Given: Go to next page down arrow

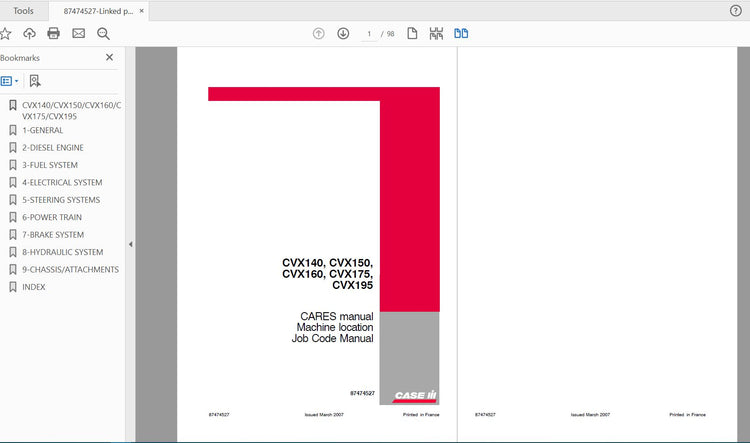Looking at the screenshot, I should [x=343, y=33].
